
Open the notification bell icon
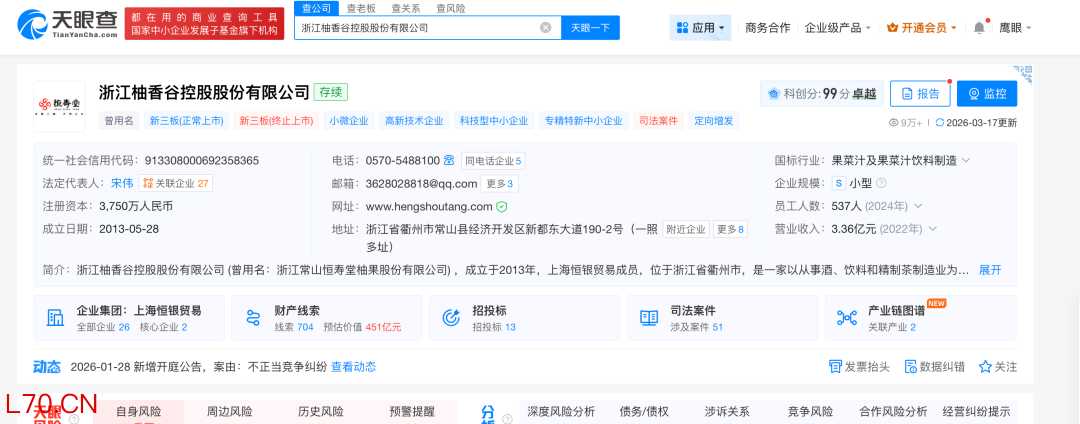pos(979,28)
